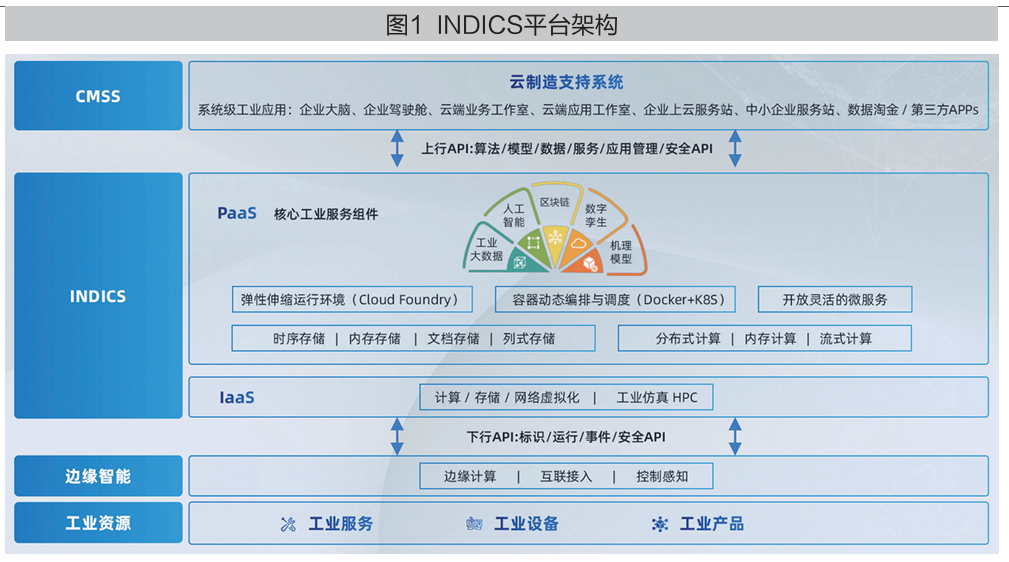Select the INDICS layer block
The width and height of the screenshot is (1009, 562).
tap(98, 296)
